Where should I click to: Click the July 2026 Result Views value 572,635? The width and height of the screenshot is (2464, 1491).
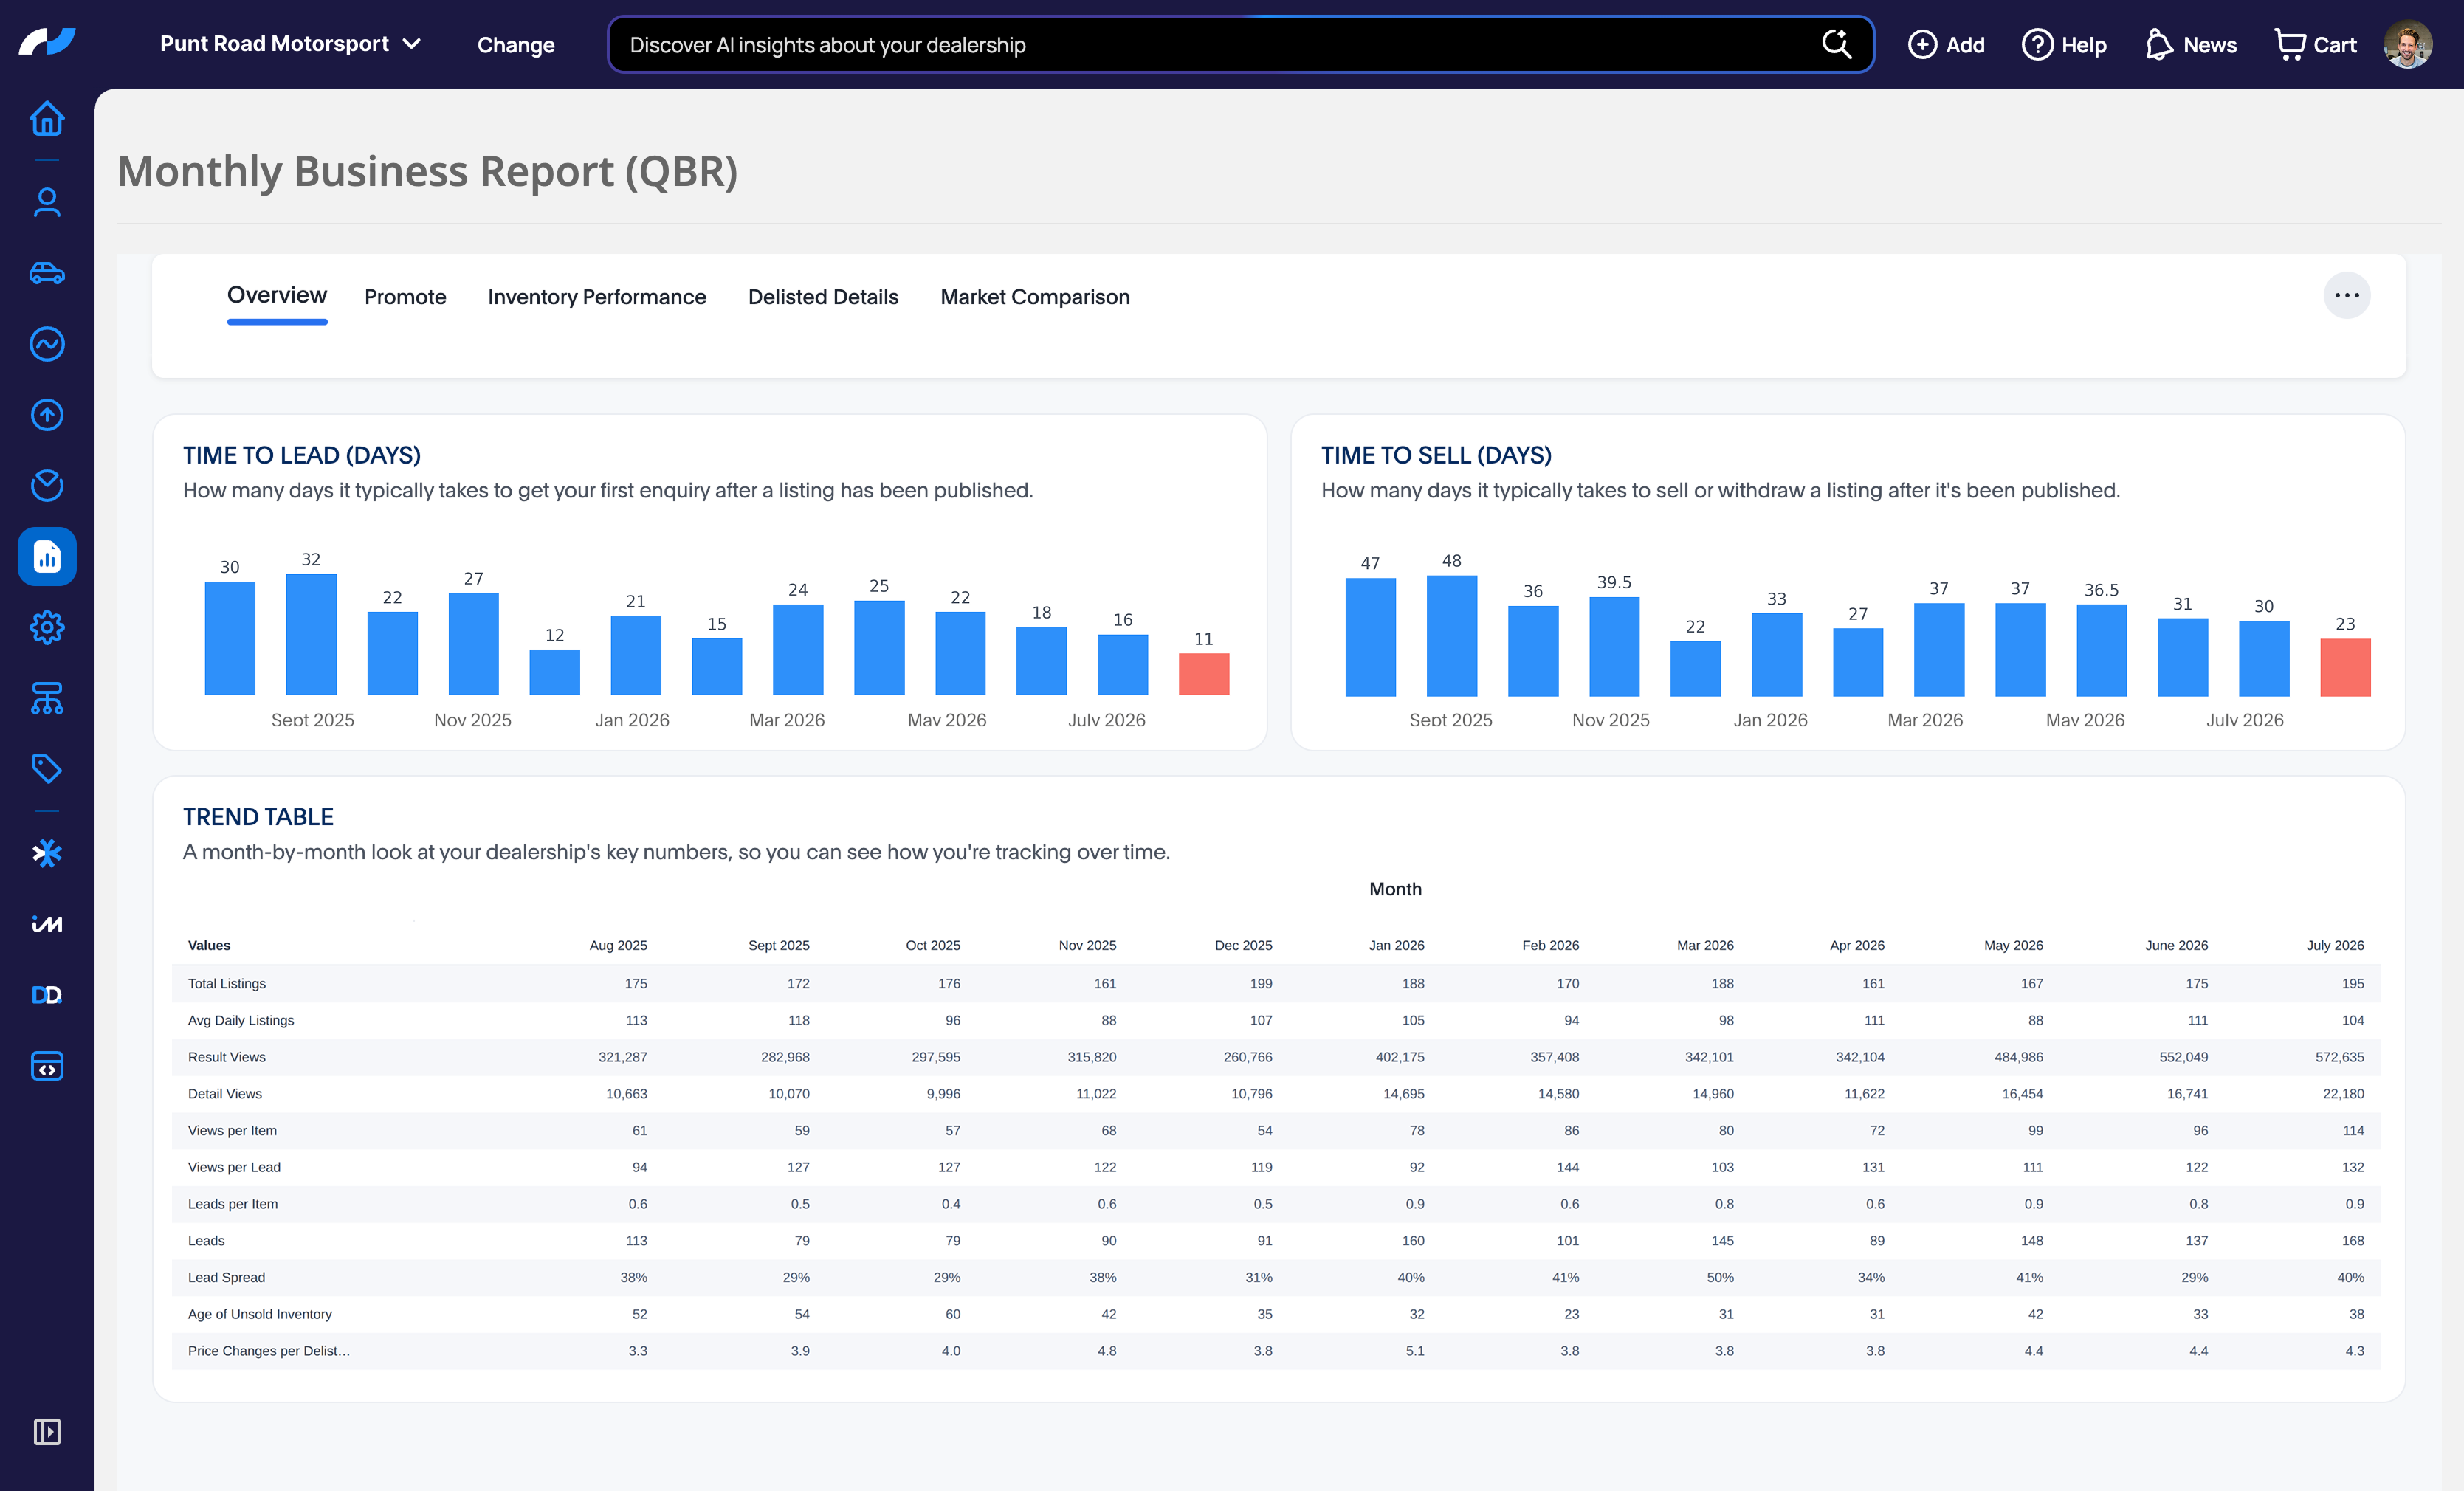coord(2339,1057)
